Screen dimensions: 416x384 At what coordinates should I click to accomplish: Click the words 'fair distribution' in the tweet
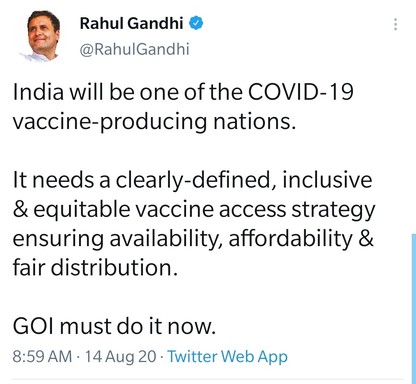pos(93,267)
